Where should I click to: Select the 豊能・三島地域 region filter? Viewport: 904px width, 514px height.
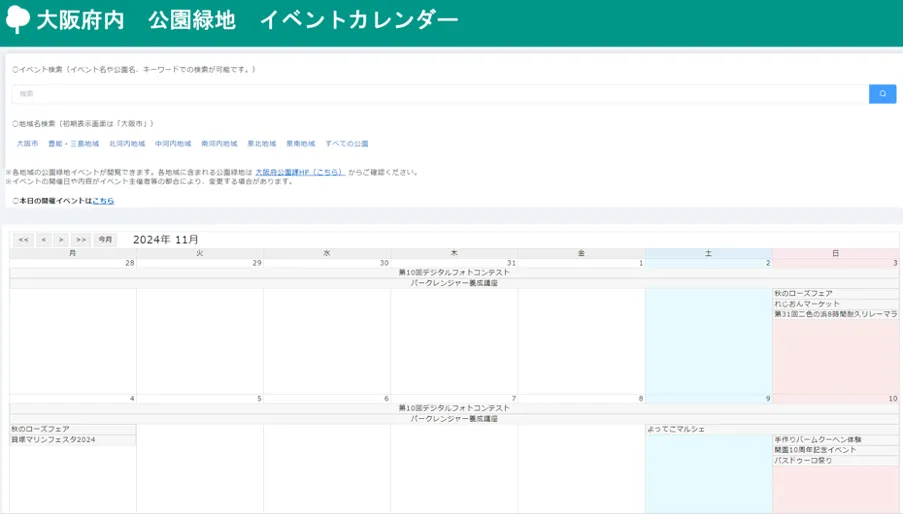(x=73, y=144)
